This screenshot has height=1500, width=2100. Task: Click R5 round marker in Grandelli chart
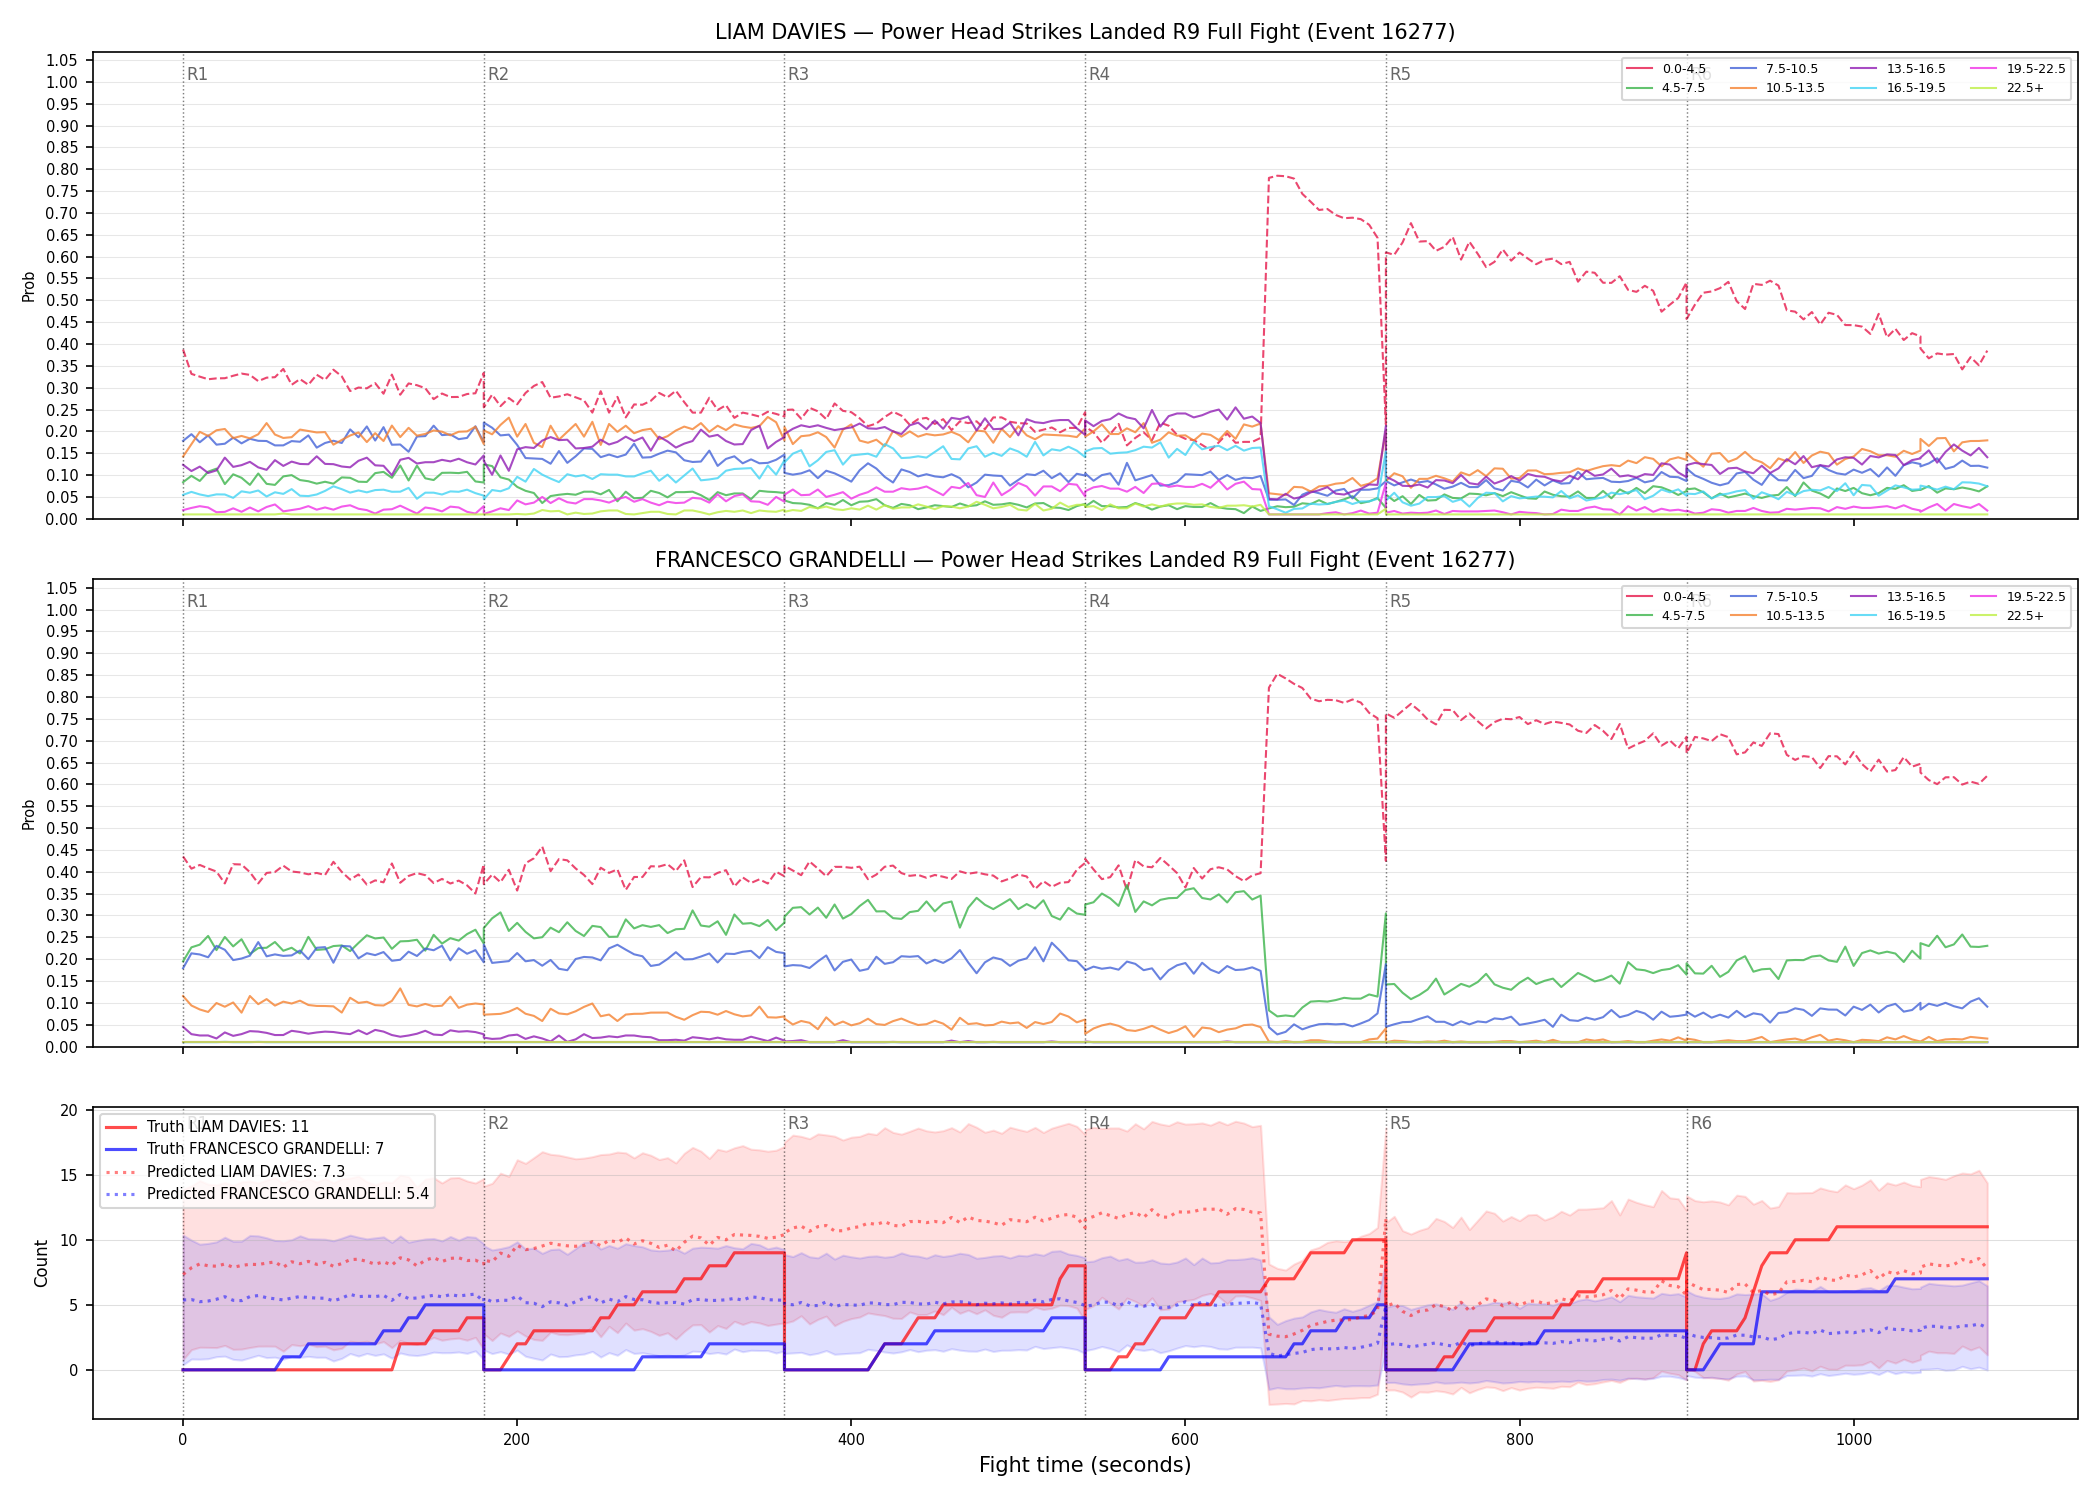[x=1400, y=601]
